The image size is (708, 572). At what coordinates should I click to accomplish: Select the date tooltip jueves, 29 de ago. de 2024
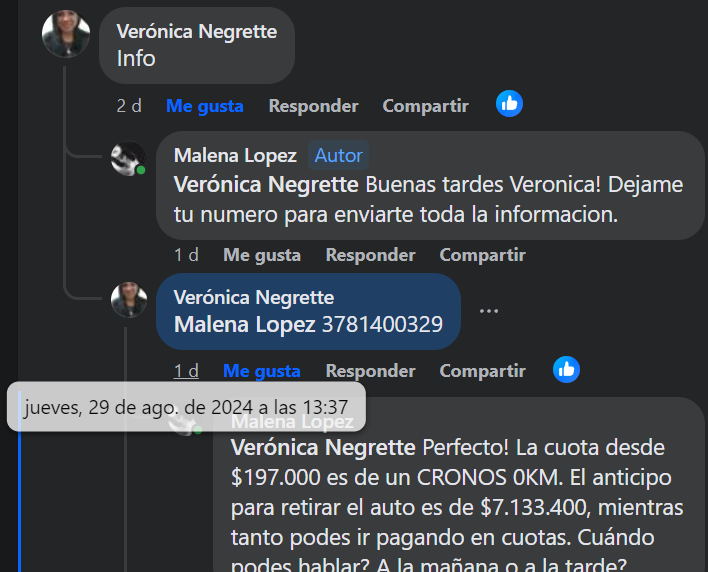(x=186, y=407)
